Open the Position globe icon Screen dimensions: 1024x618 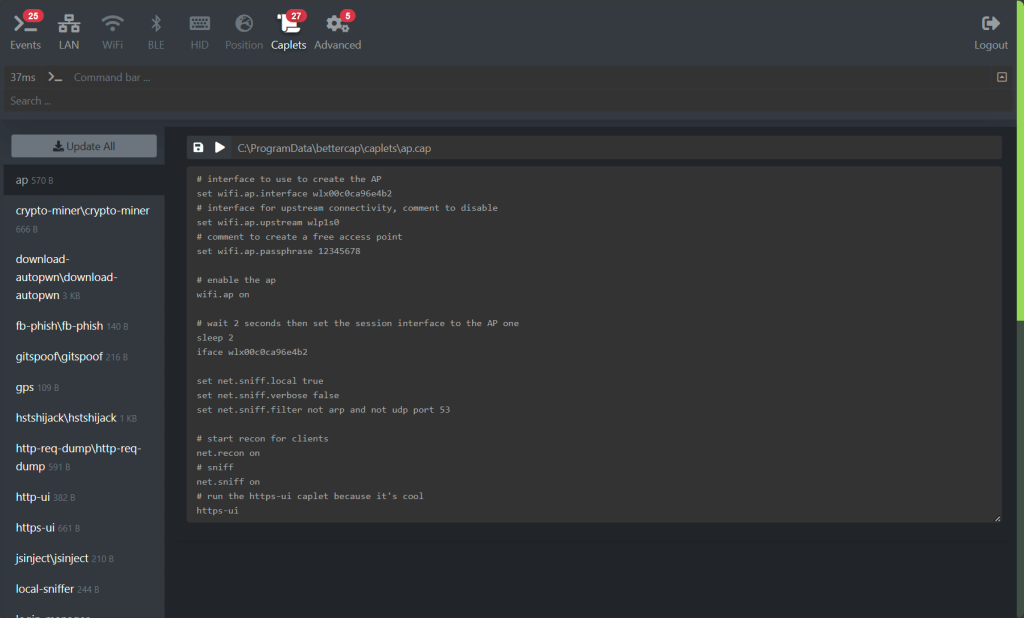[x=244, y=24]
